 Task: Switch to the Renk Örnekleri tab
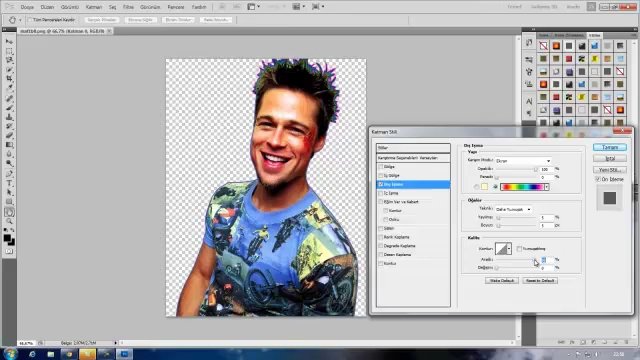pos(569,36)
